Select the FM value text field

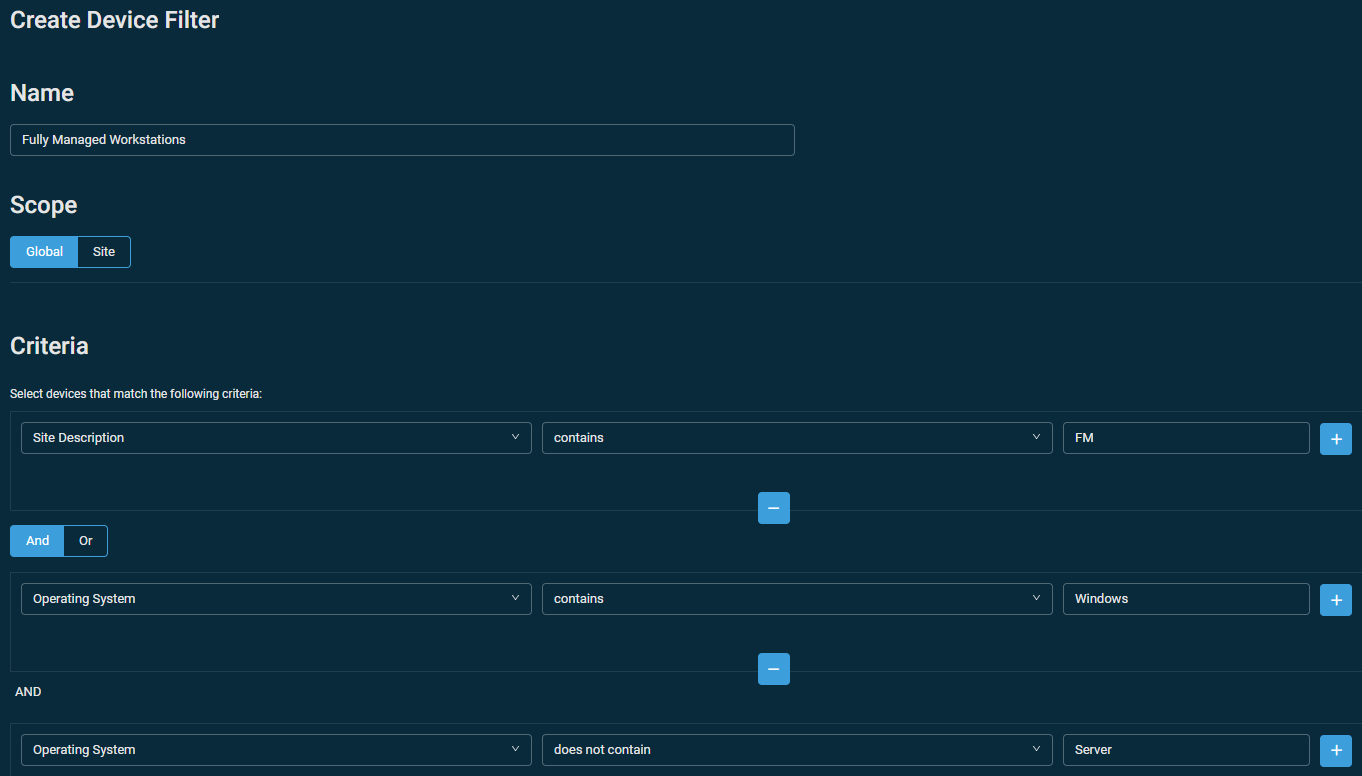pos(1186,437)
